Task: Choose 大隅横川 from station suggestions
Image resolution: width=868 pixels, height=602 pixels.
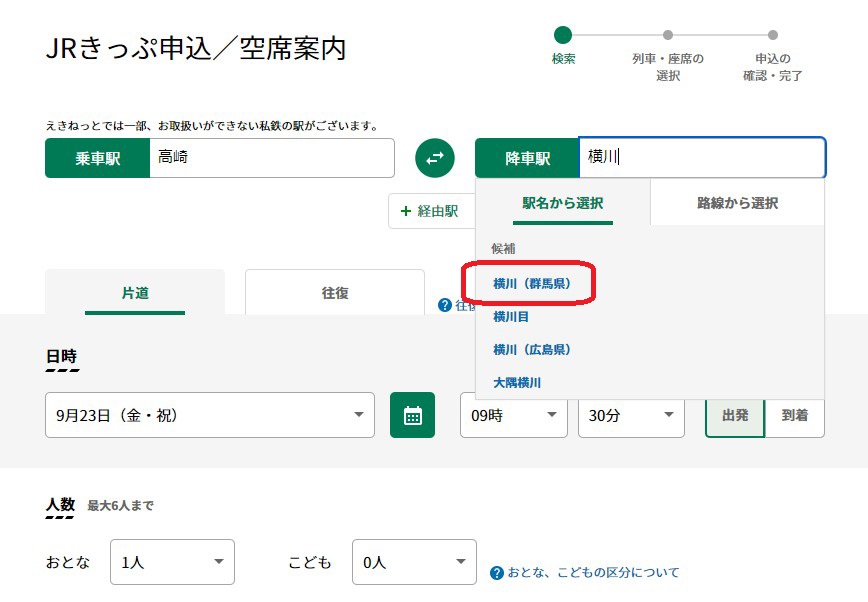Action: pyautogui.click(x=517, y=383)
